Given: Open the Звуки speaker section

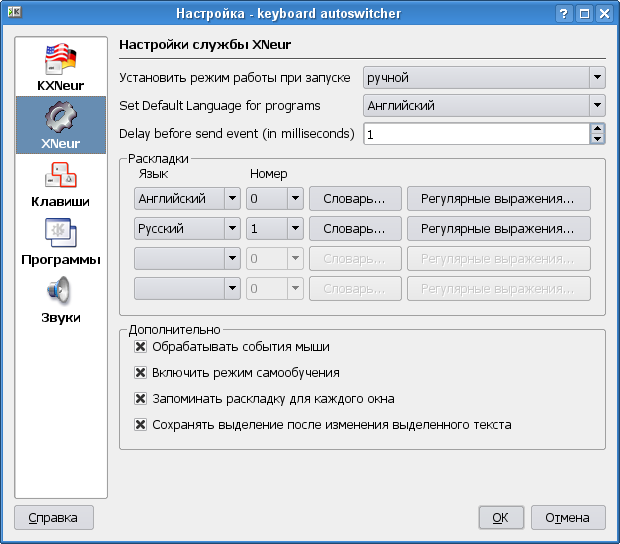Looking at the screenshot, I should click(61, 299).
